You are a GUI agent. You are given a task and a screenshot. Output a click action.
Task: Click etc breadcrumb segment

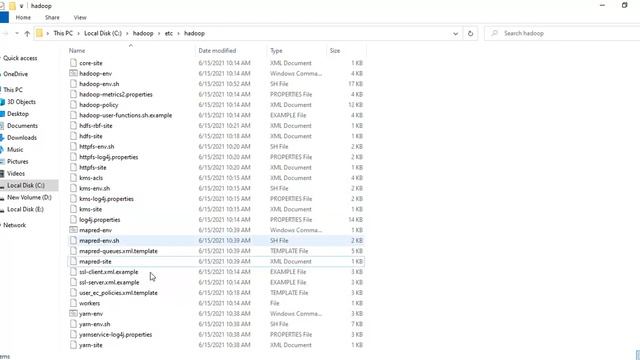pos(169,33)
